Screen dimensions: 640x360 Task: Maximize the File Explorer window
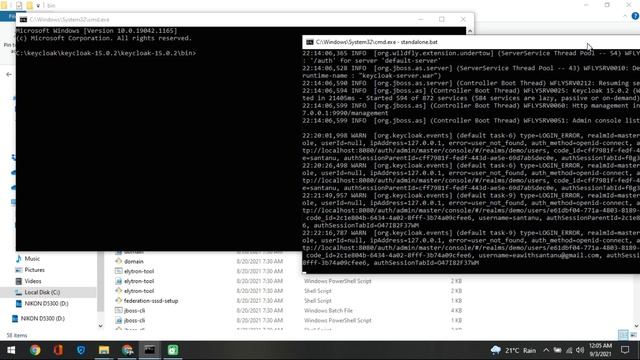(607, 5)
